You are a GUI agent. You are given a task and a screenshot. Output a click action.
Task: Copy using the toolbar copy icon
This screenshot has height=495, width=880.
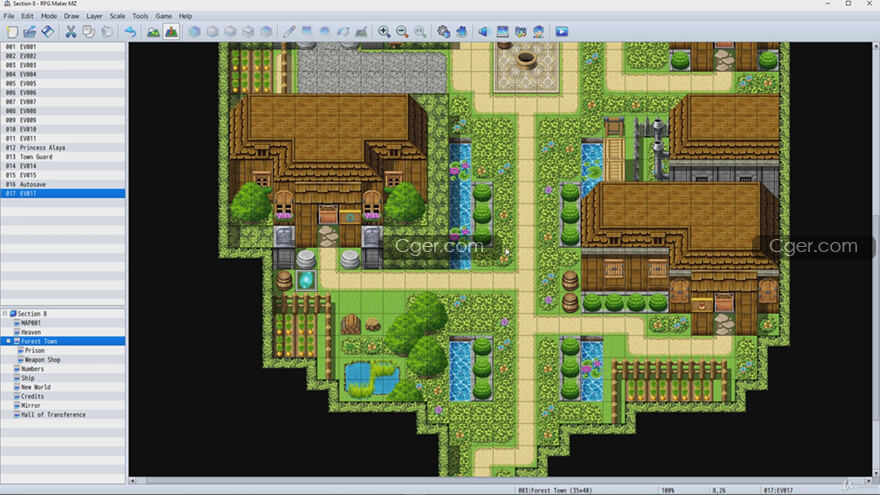click(x=89, y=31)
